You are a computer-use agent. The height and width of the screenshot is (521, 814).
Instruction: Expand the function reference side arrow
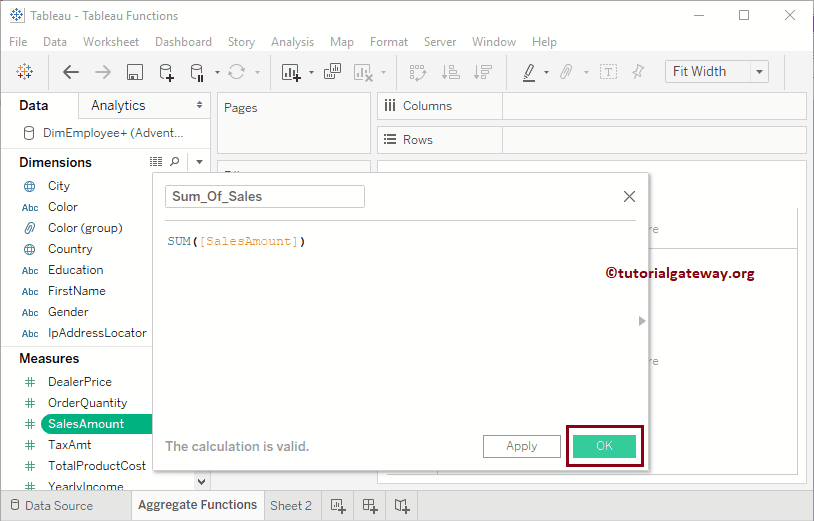pos(642,321)
